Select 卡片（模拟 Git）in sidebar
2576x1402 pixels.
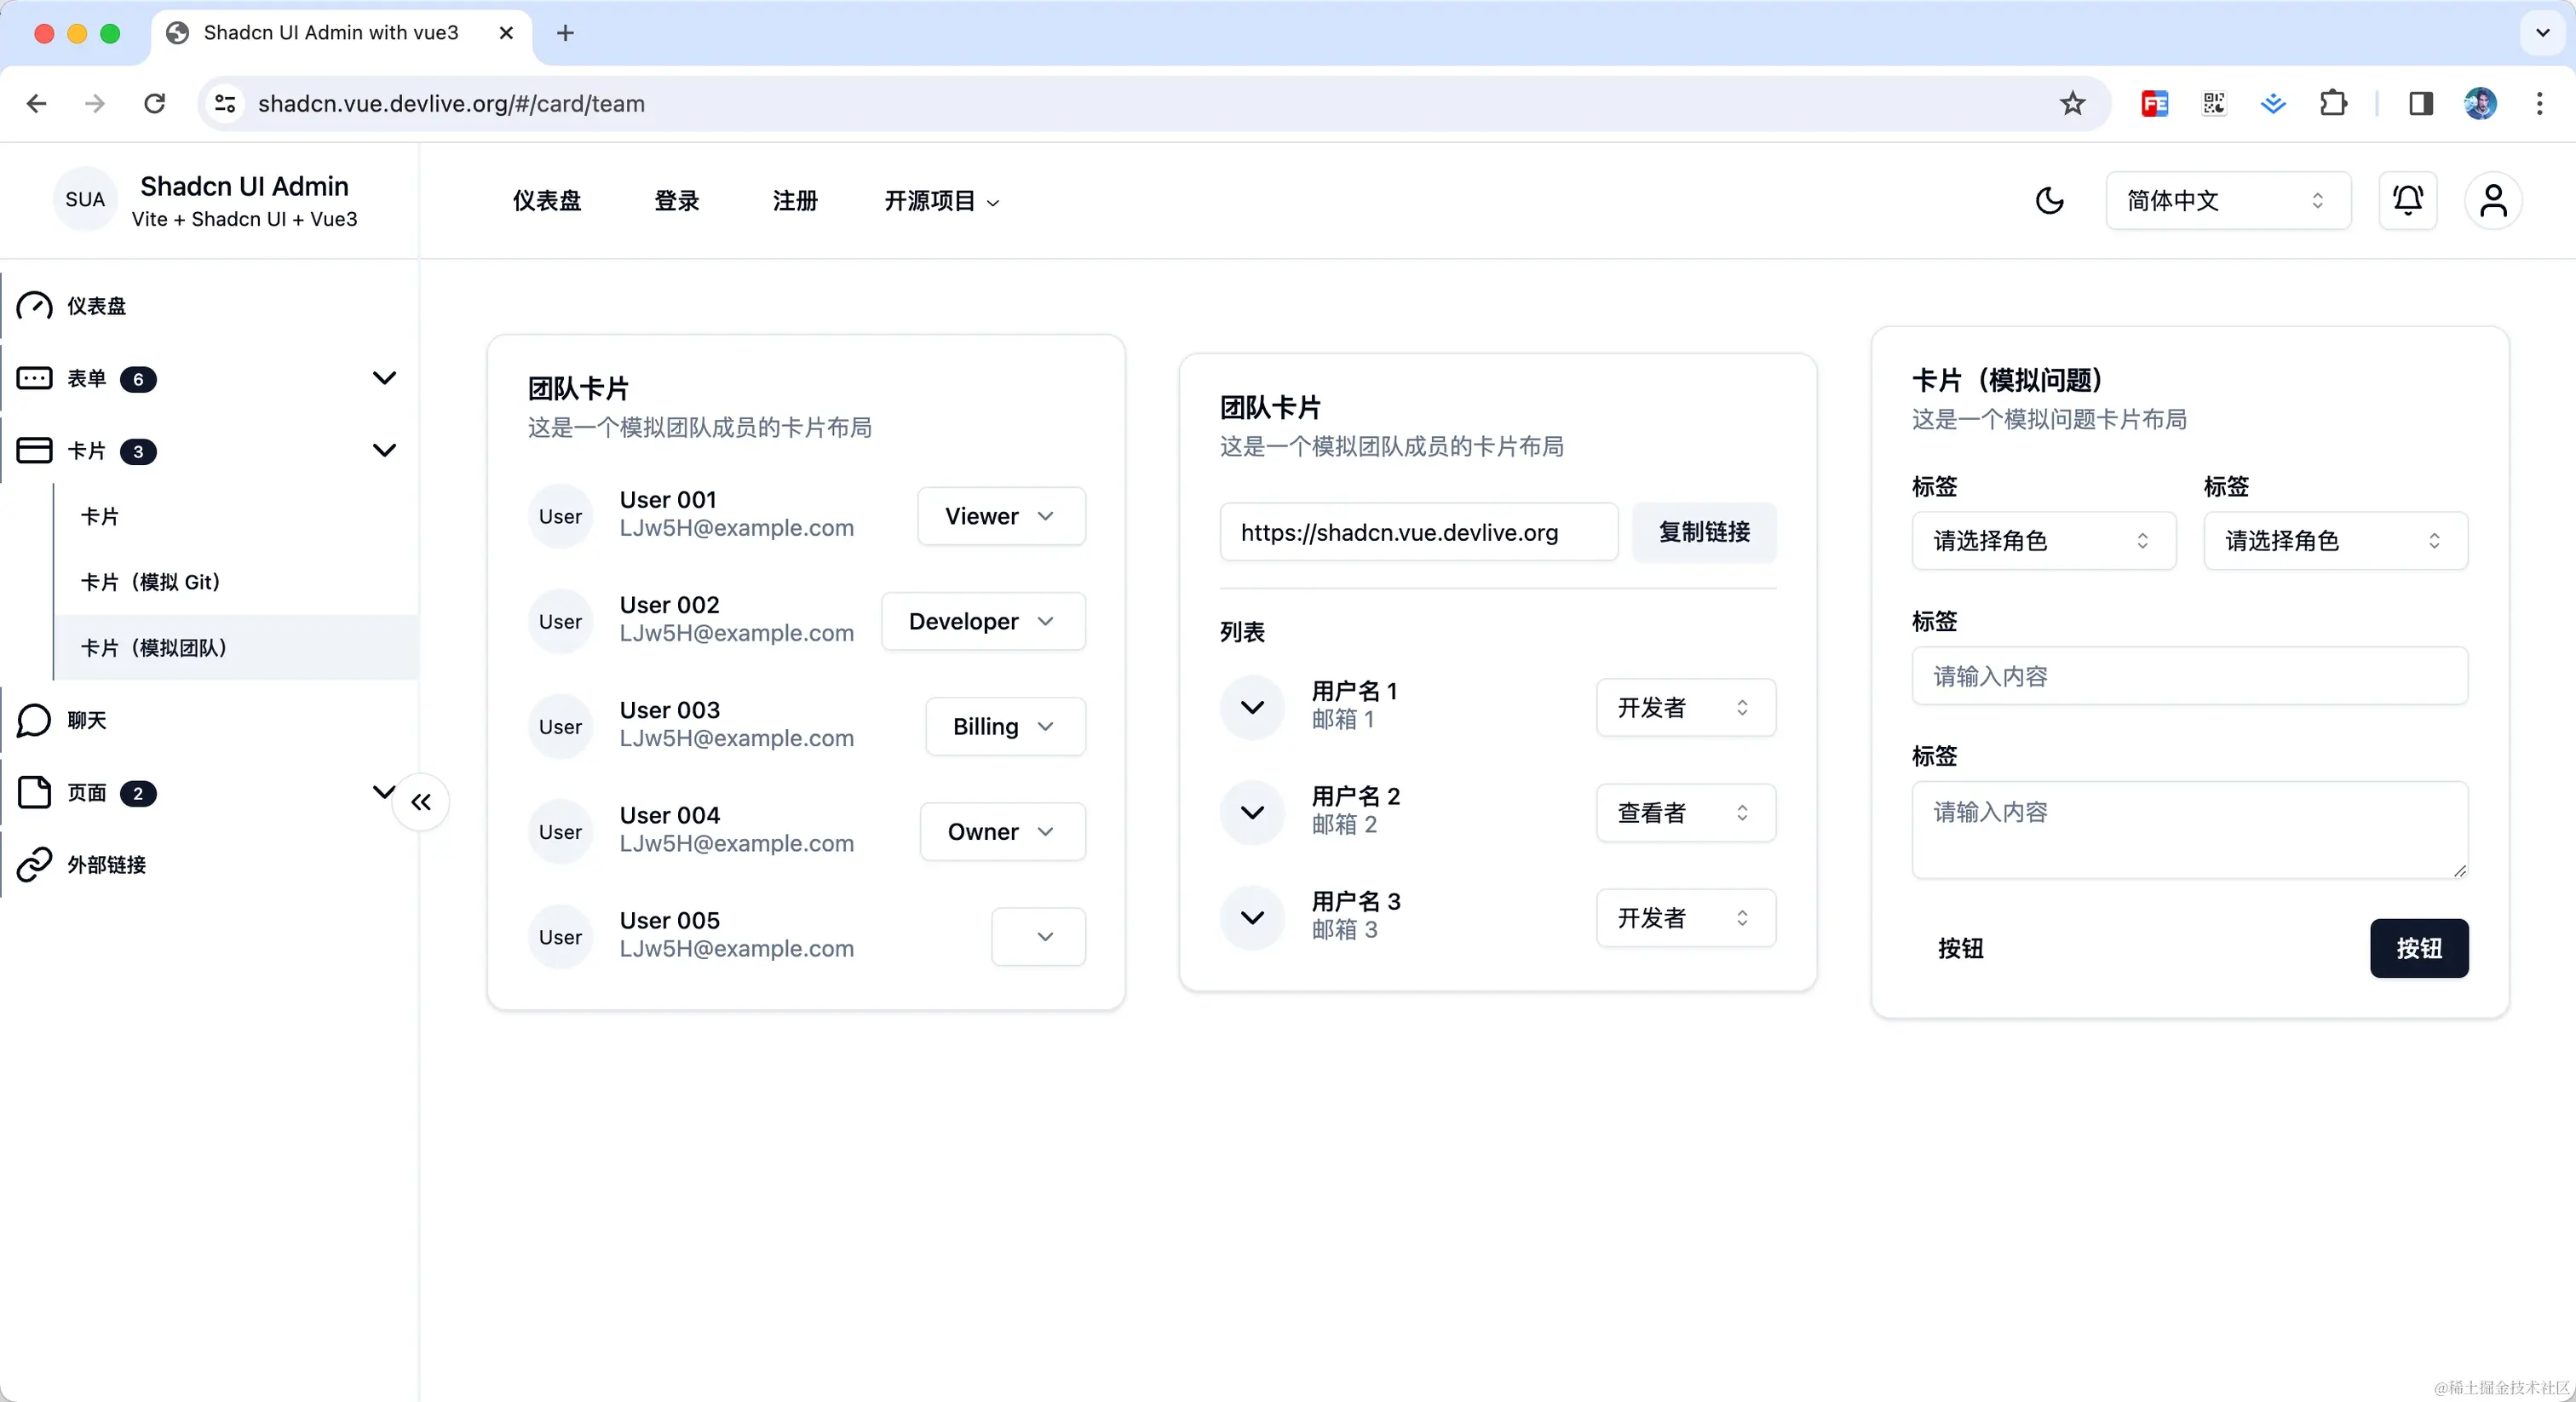click(150, 582)
